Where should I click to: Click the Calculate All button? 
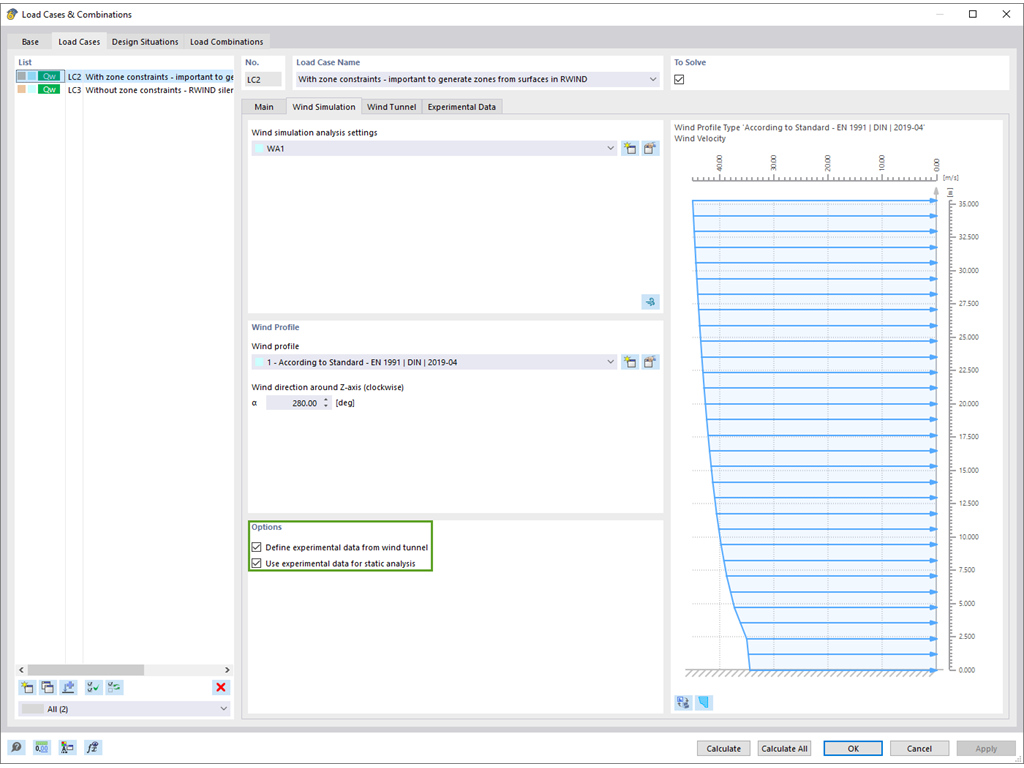coord(784,748)
